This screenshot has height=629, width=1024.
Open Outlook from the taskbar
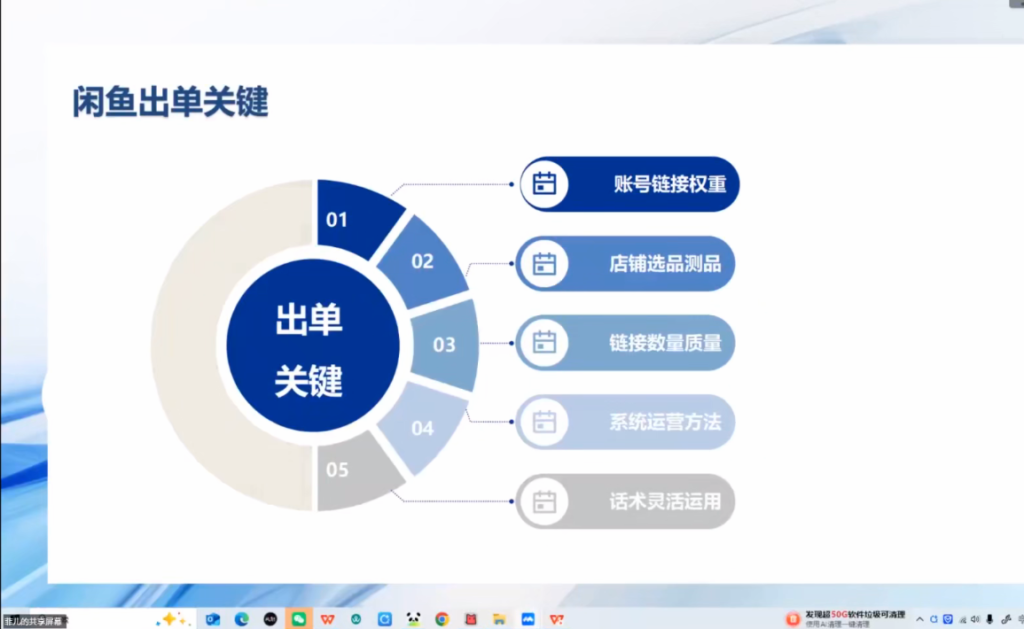tap(213, 619)
